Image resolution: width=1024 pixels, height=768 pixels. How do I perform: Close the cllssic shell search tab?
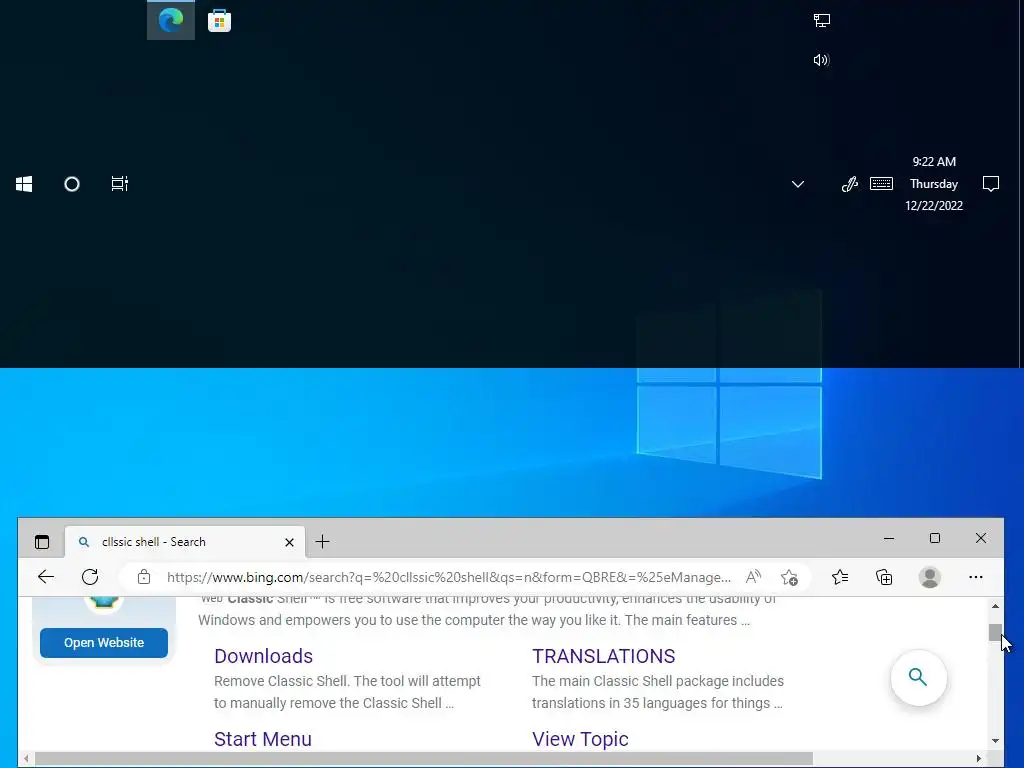pyautogui.click(x=289, y=542)
